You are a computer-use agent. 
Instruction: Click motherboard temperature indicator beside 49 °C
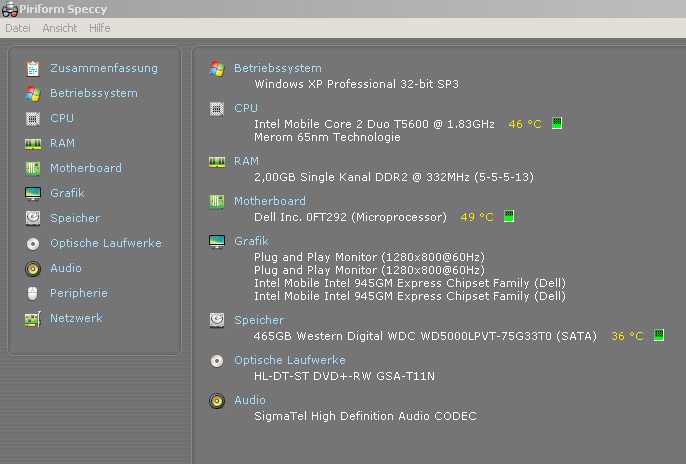508,216
